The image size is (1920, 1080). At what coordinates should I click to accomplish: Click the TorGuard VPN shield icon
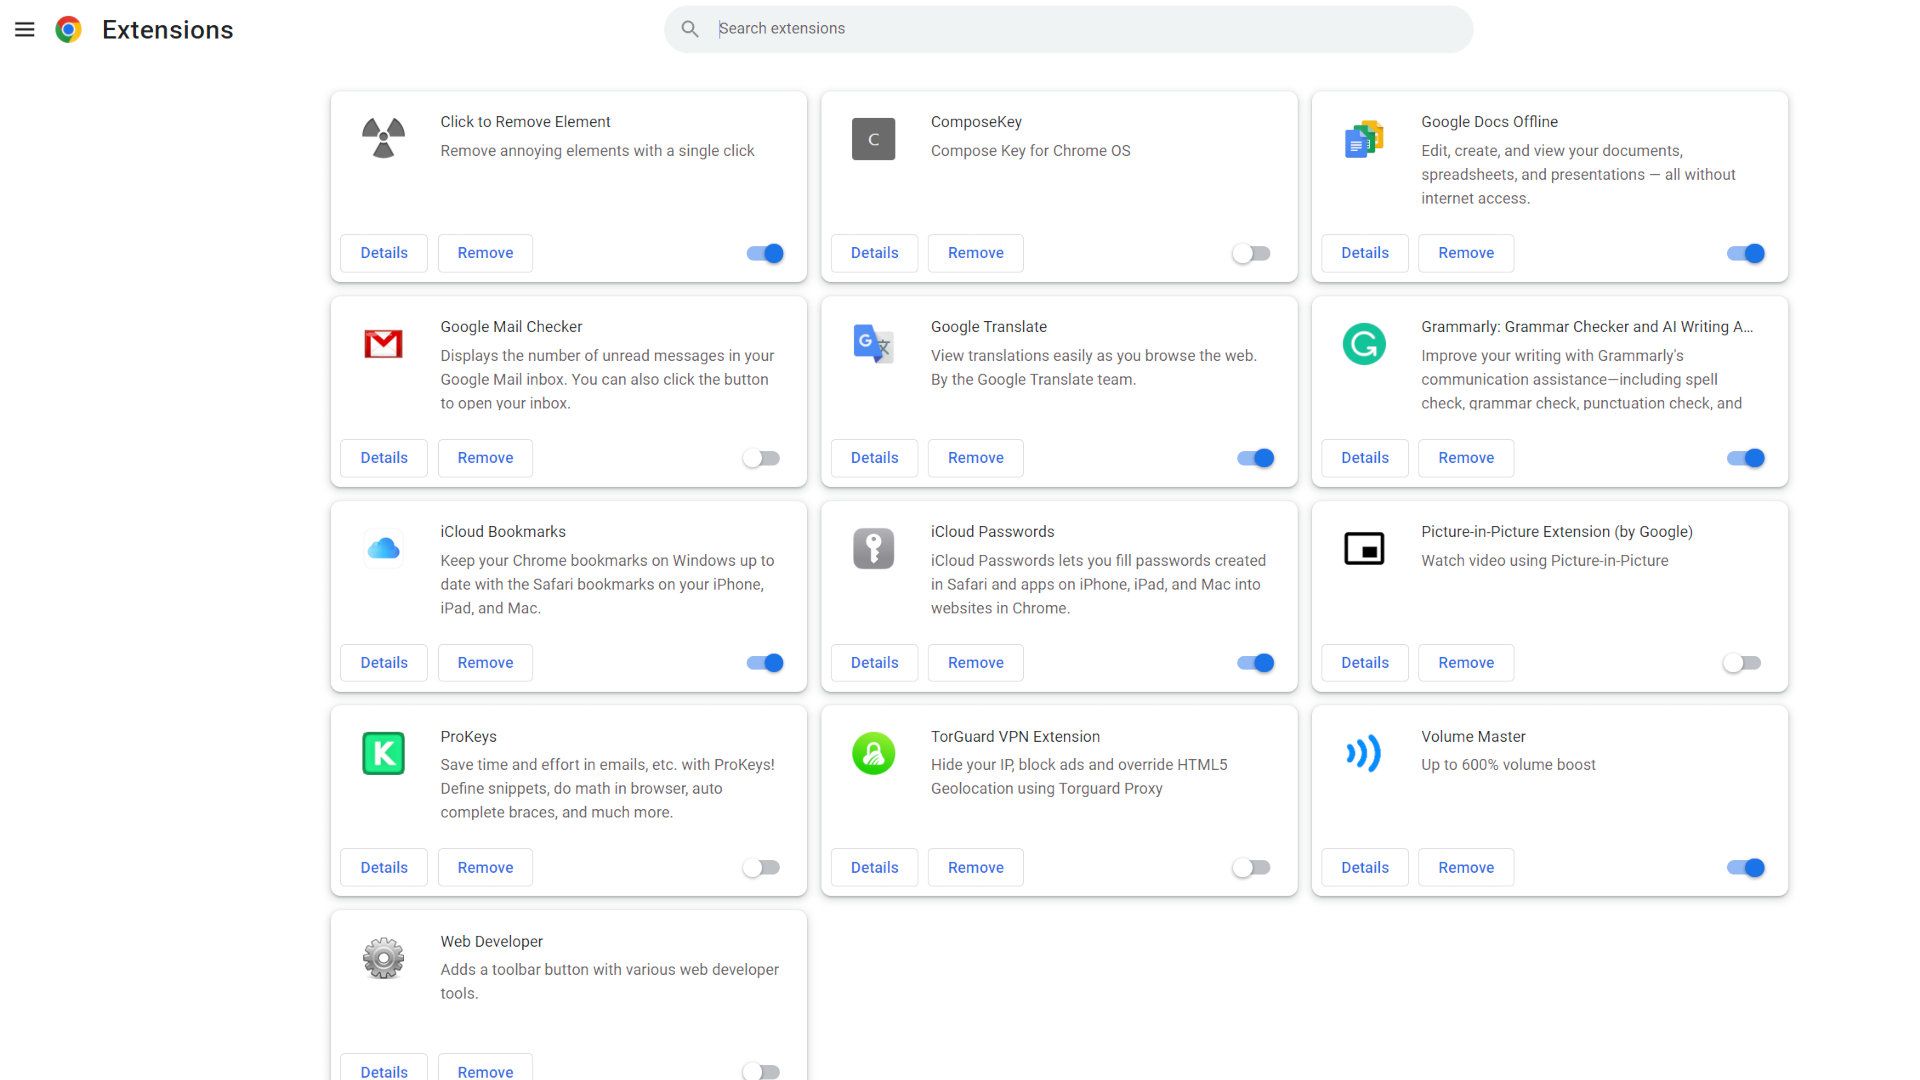tap(873, 753)
